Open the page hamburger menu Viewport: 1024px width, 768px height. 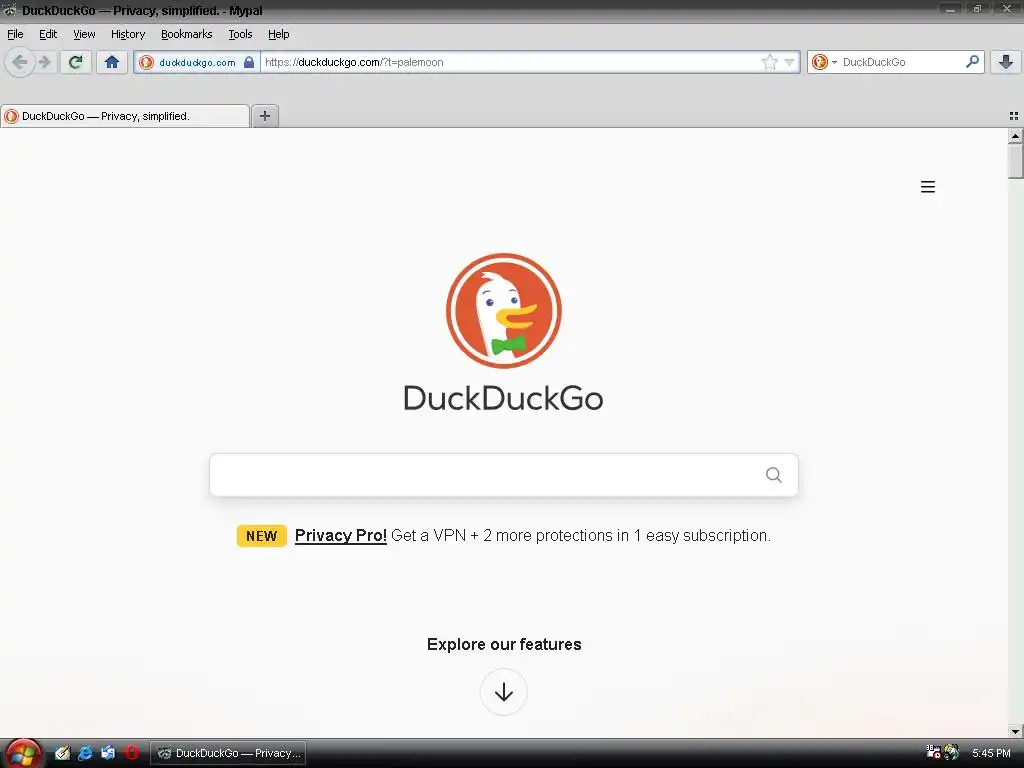click(x=927, y=187)
